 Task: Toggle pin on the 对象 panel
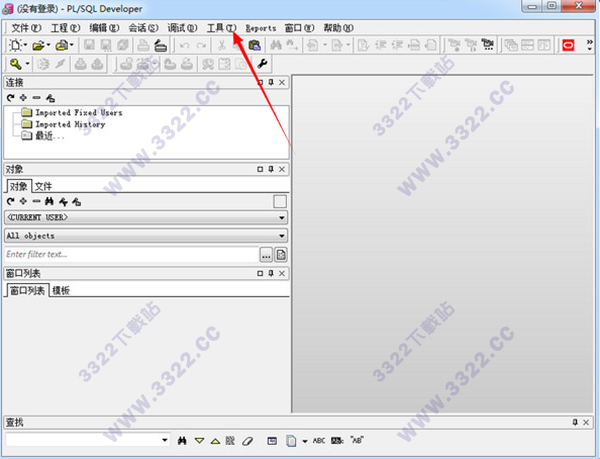(271, 169)
